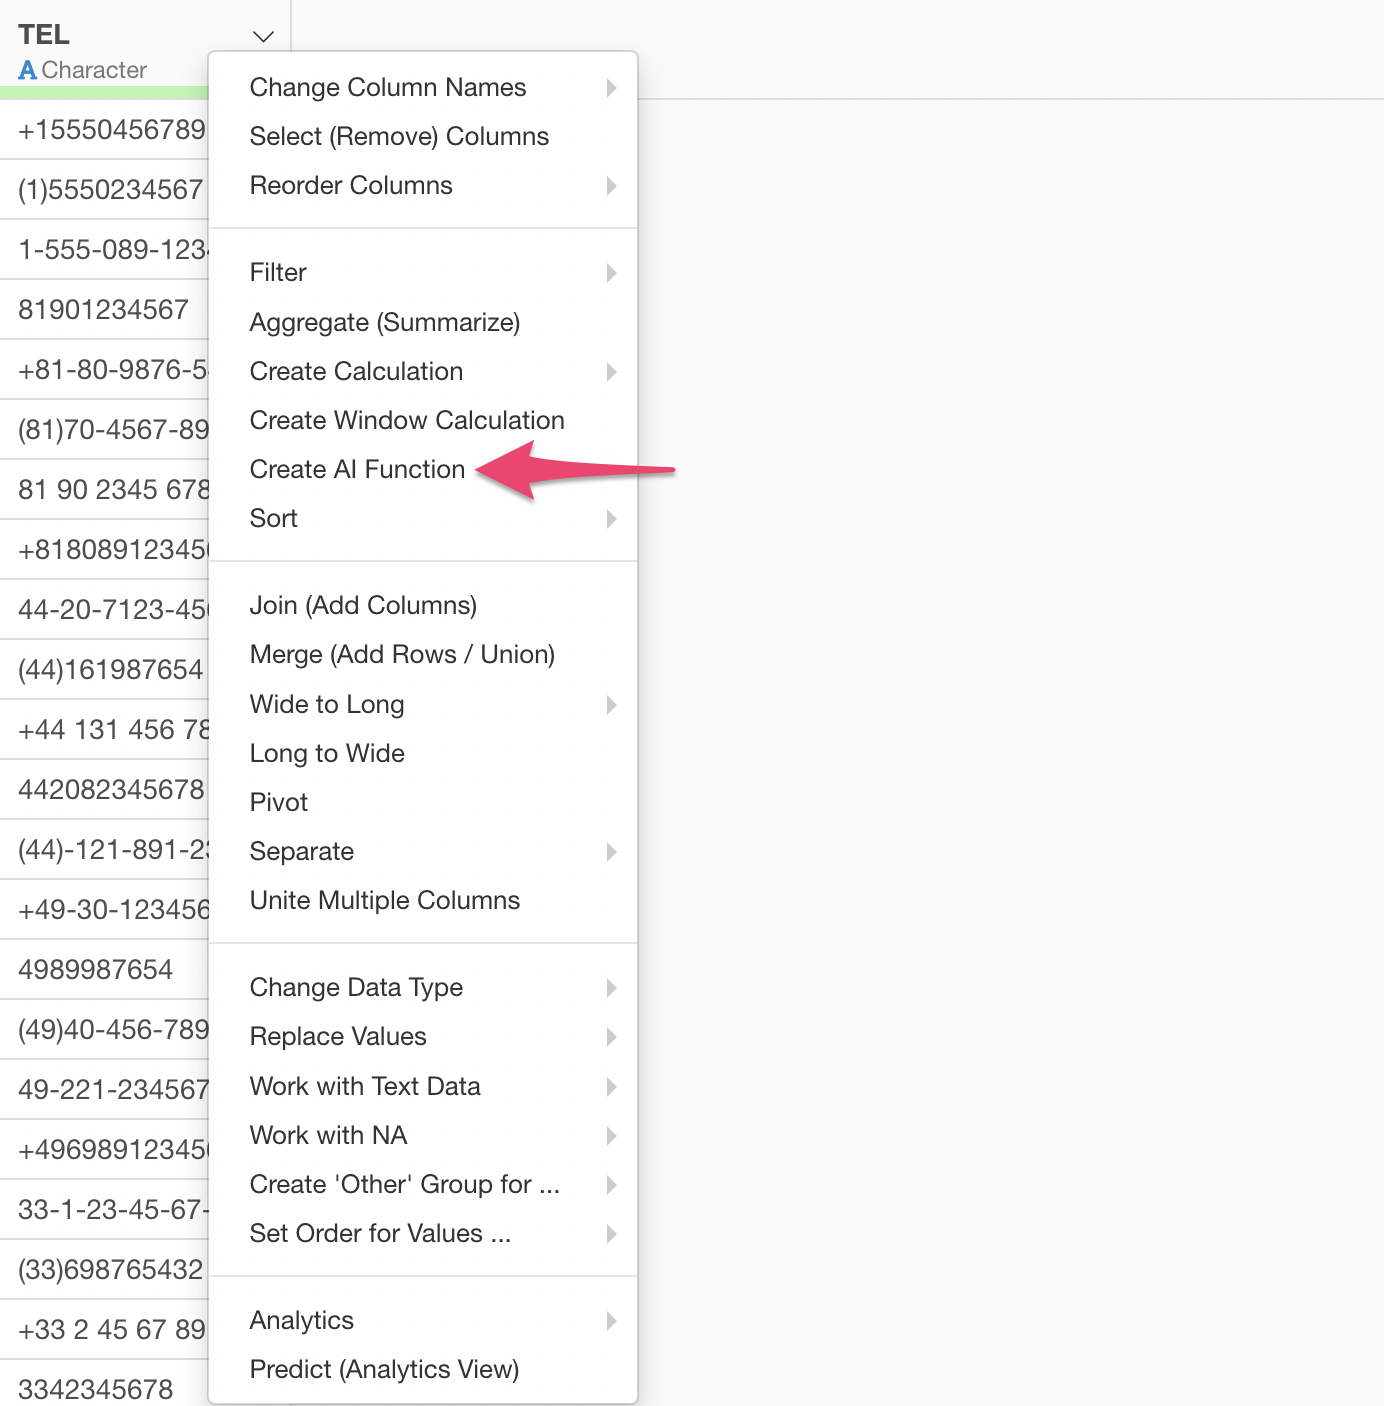Click Predict (Analytics View) option

(384, 1370)
